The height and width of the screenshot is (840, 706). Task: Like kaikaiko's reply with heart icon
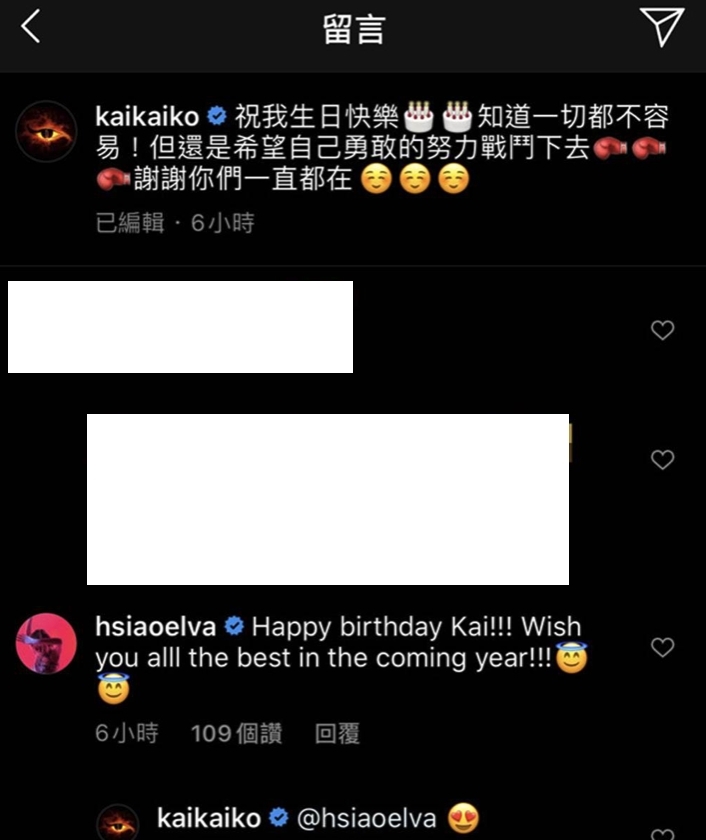(662, 834)
